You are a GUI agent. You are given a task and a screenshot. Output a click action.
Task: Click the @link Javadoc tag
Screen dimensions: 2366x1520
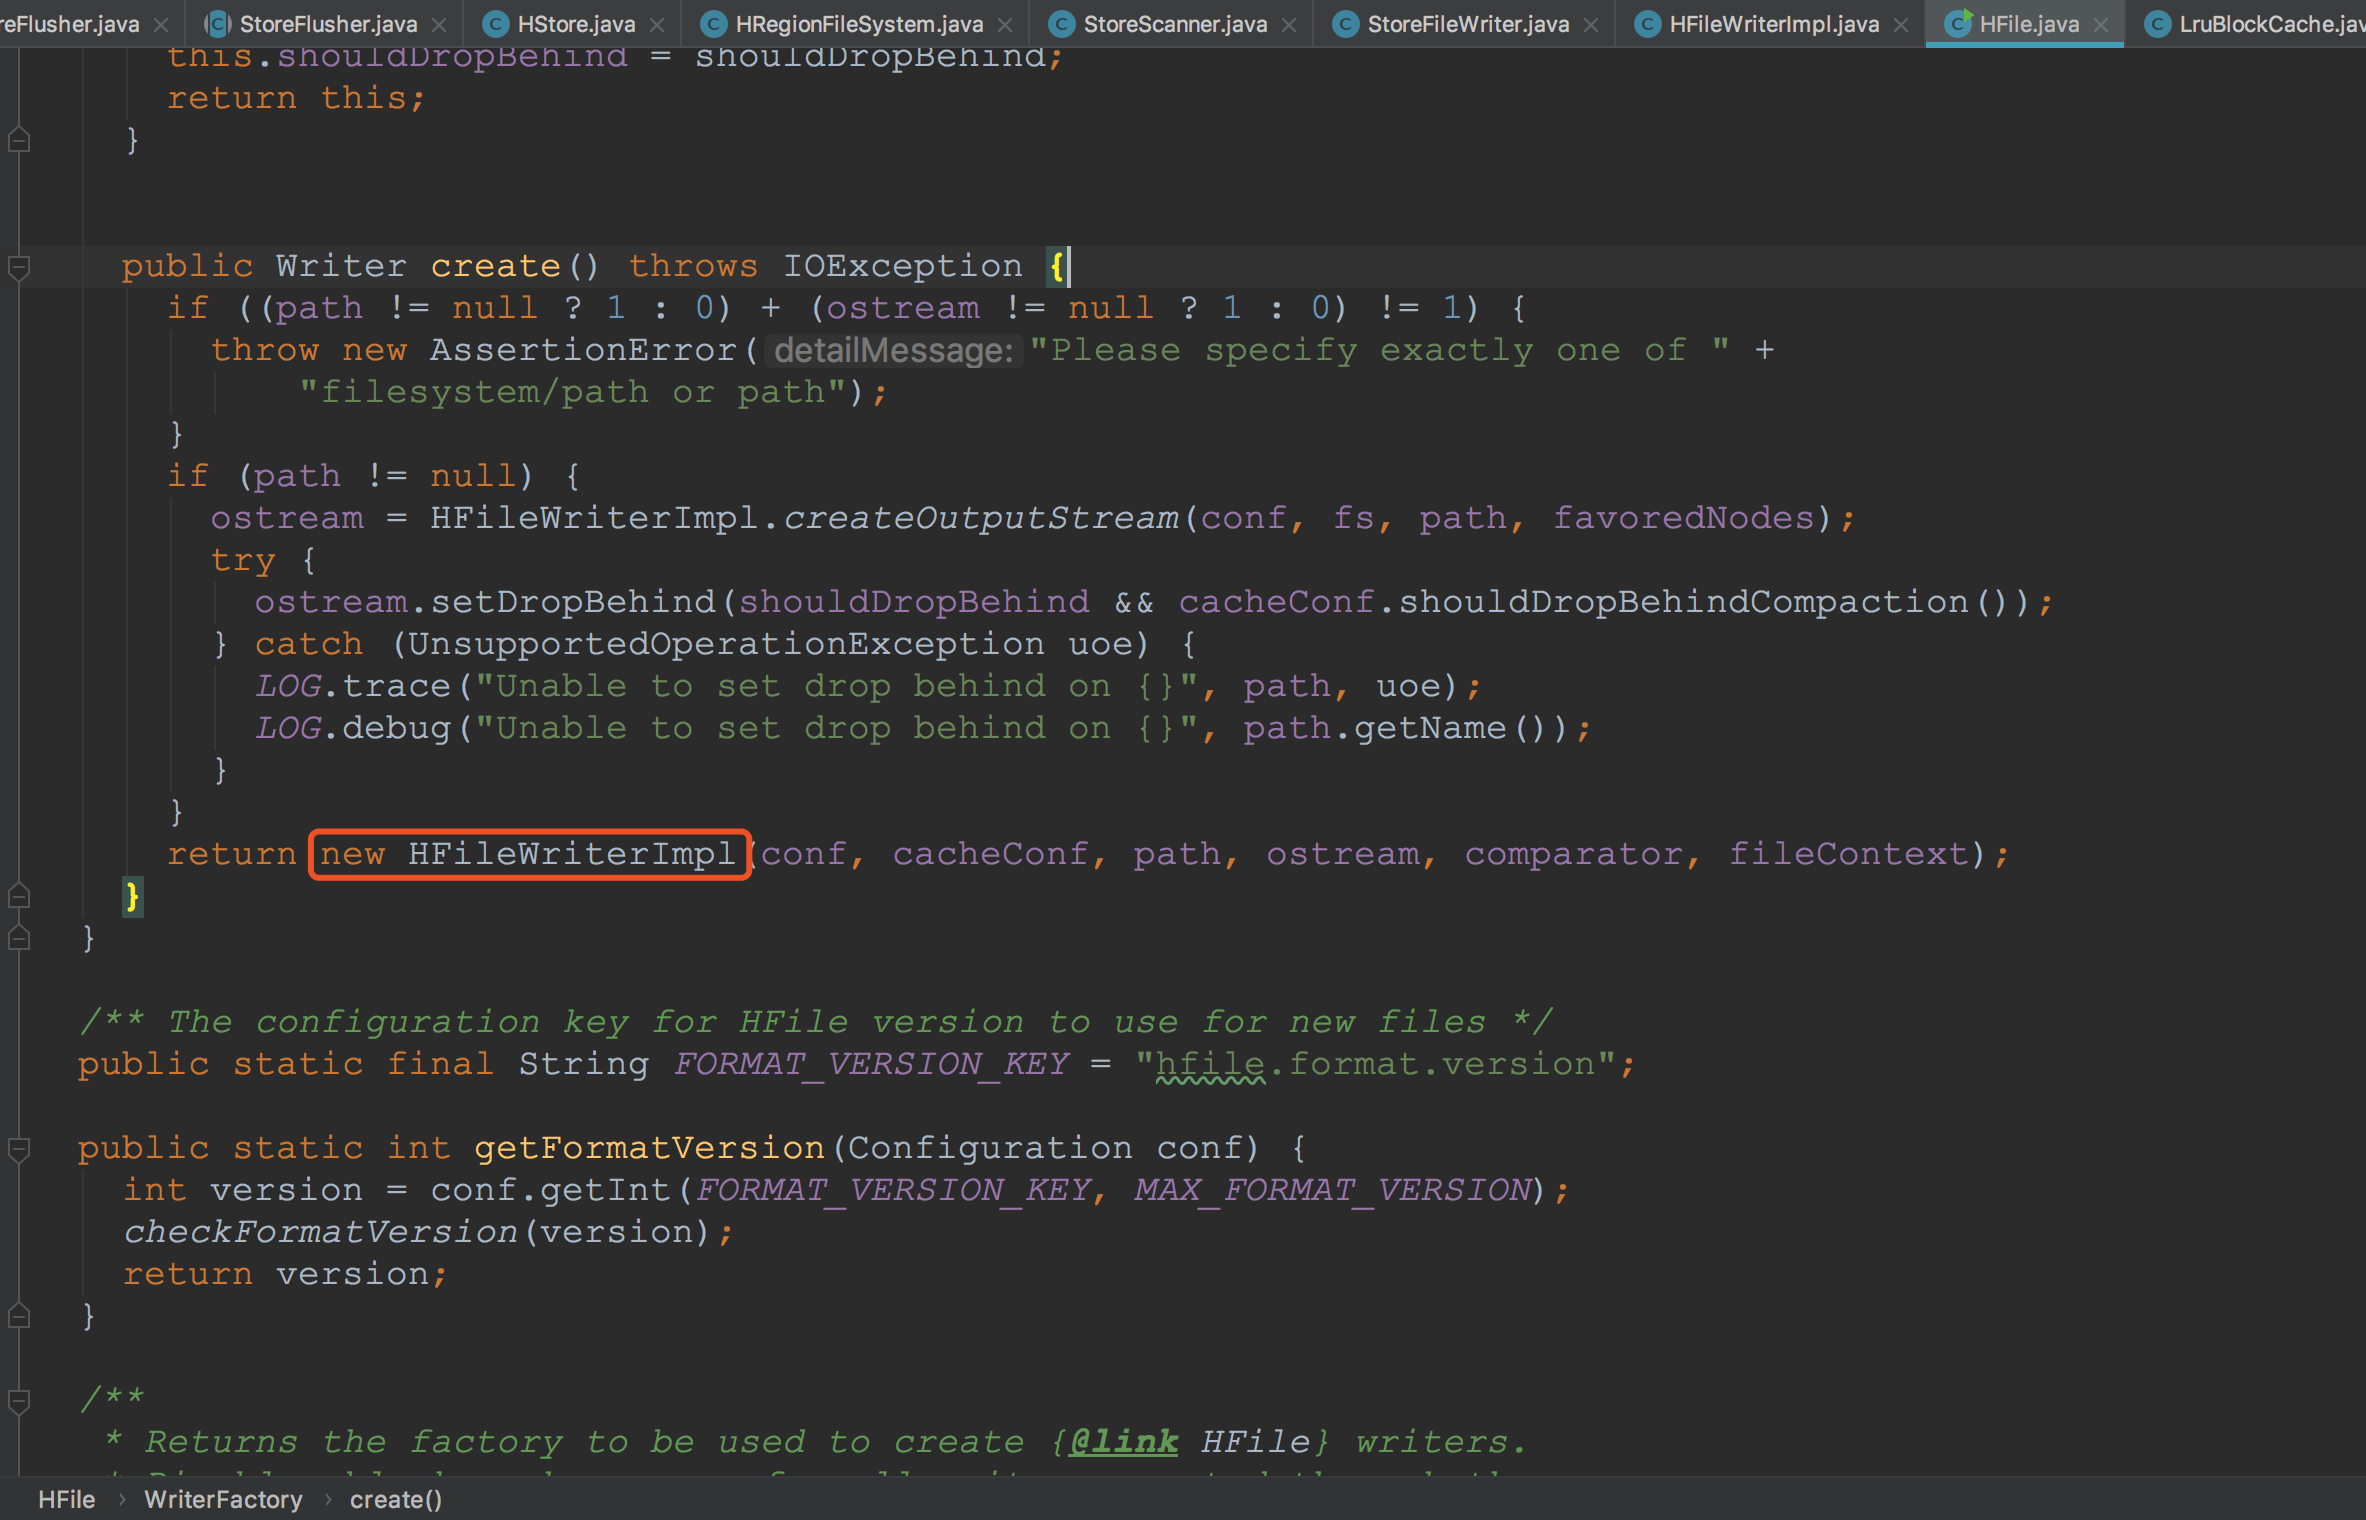click(x=1123, y=1442)
